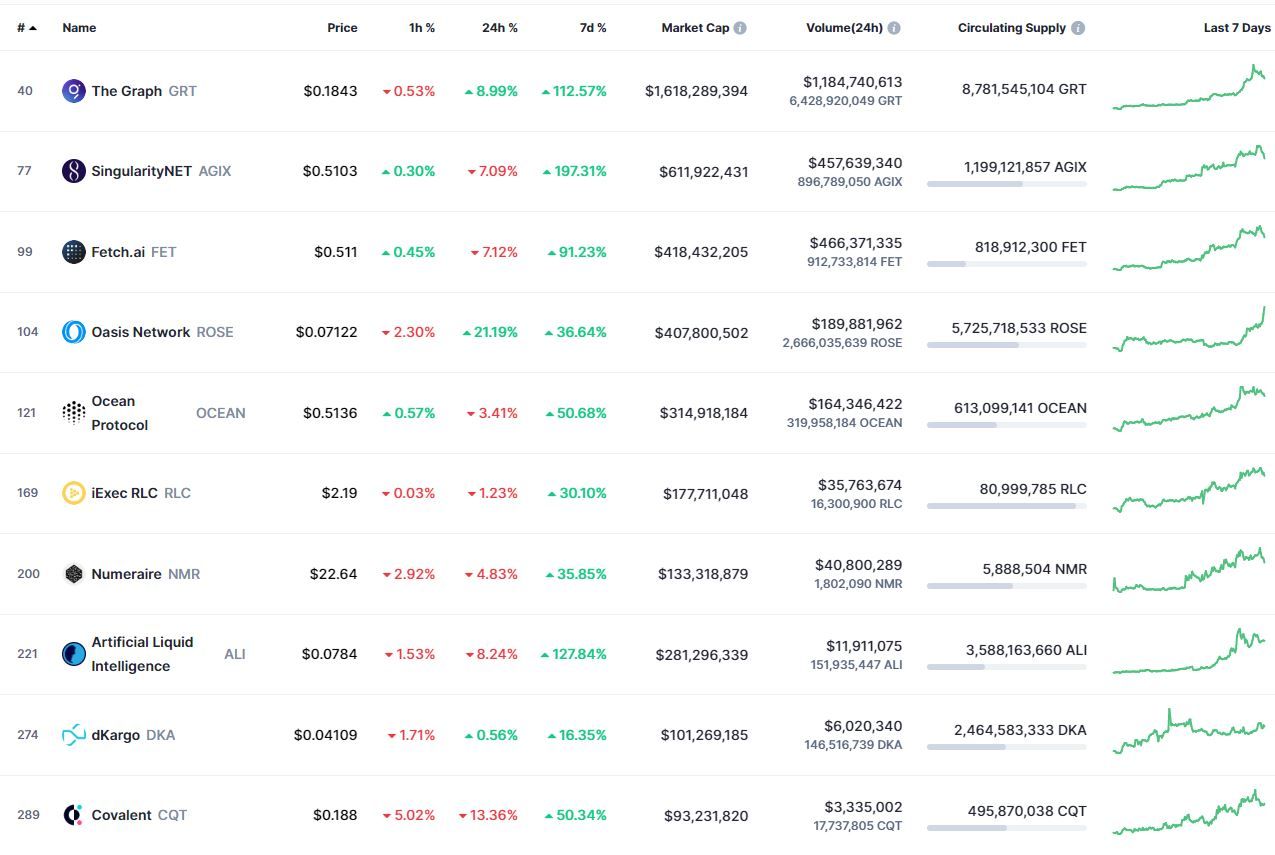The image size is (1275, 855).
Task: Click The Graph coin logo icon
Action: 74,91
